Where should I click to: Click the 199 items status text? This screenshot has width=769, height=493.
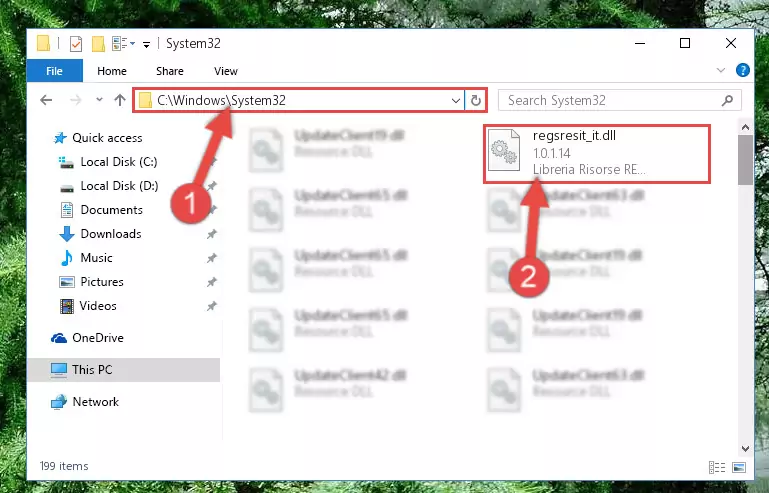pyautogui.click(x=64, y=466)
